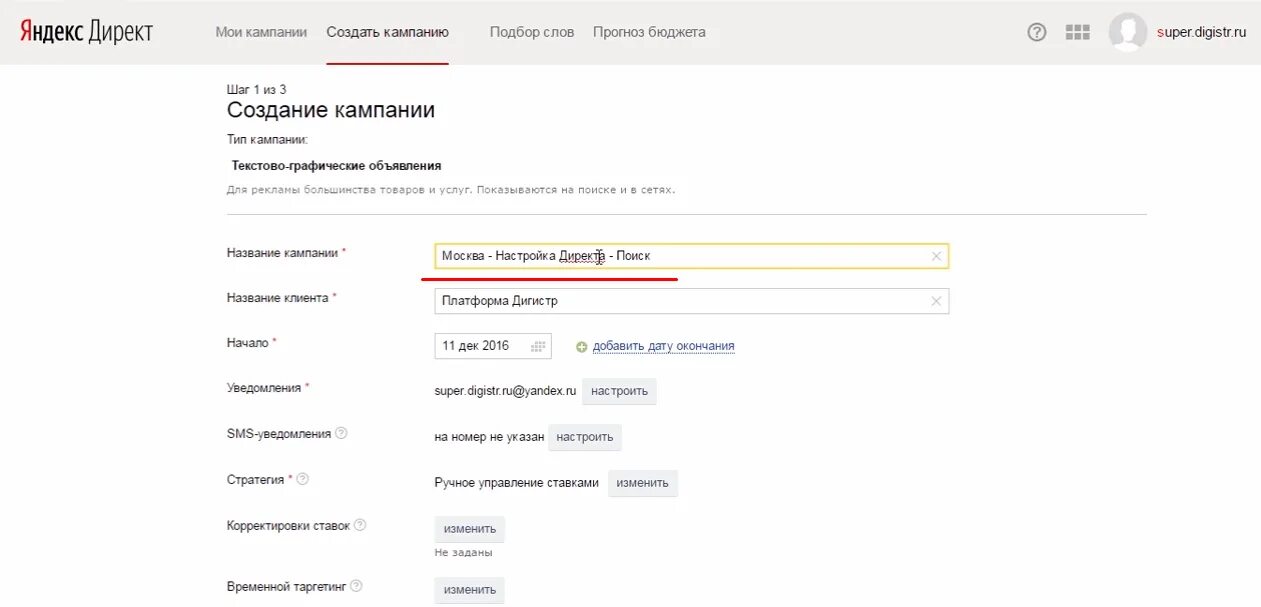The height and width of the screenshot is (607, 1261).
Task: Click the green plus add-date icon
Action: coord(582,347)
